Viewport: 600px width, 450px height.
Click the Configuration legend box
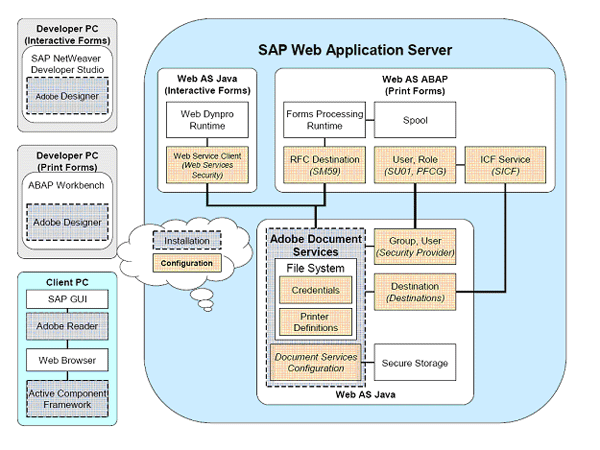pyautogui.click(x=187, y=263)
